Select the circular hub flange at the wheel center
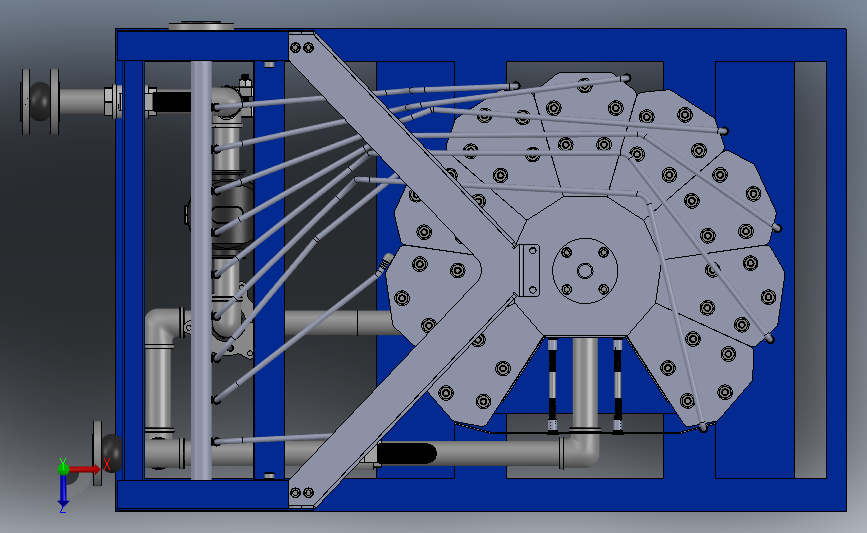The image size is (867, 533). pos(584,271)
